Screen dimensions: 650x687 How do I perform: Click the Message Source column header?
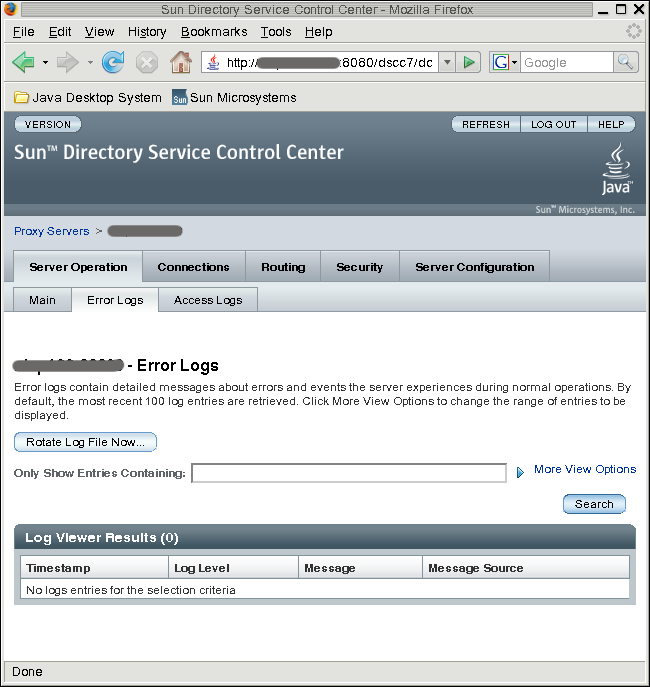pyautogui.click(x=526, y=568)
